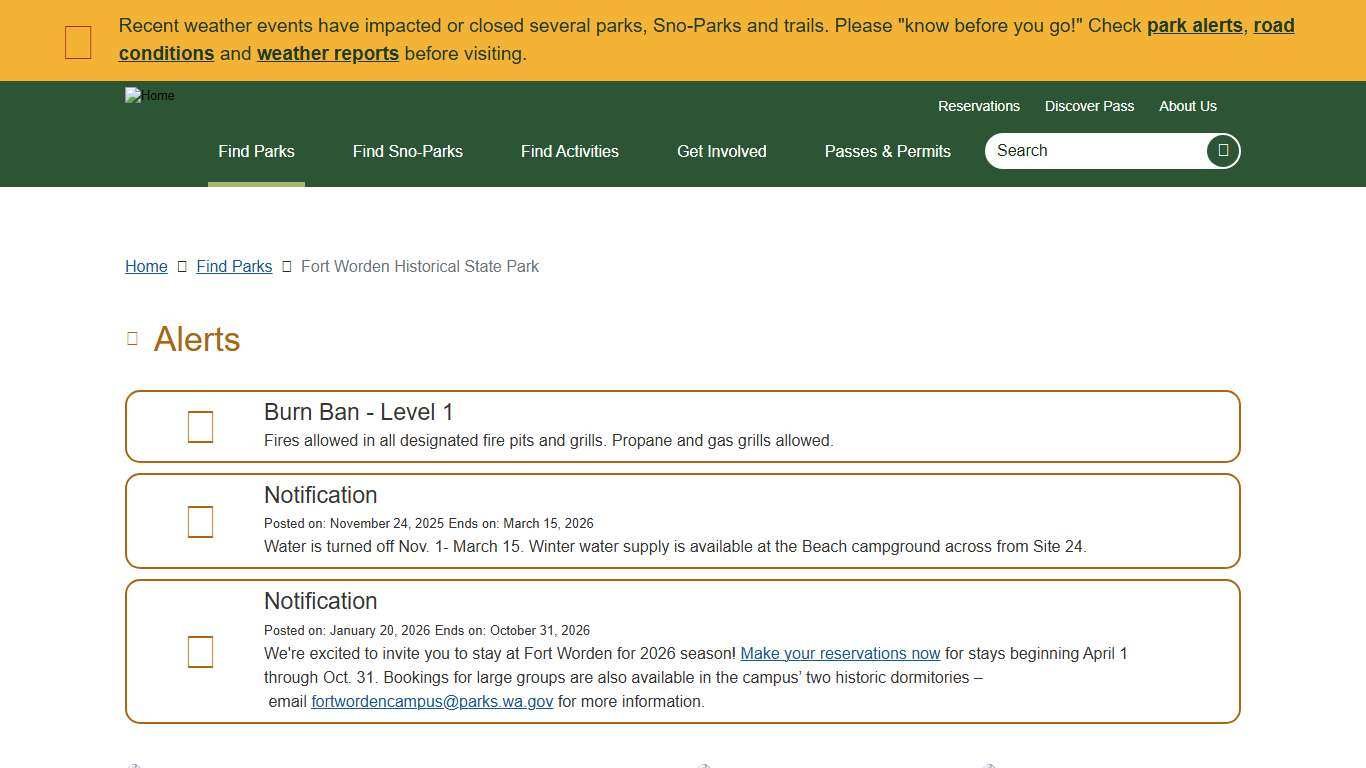Select Passes & Permits in the navigation bar
The height and width of the screenshot is (768, 1366).
(887, 152)
